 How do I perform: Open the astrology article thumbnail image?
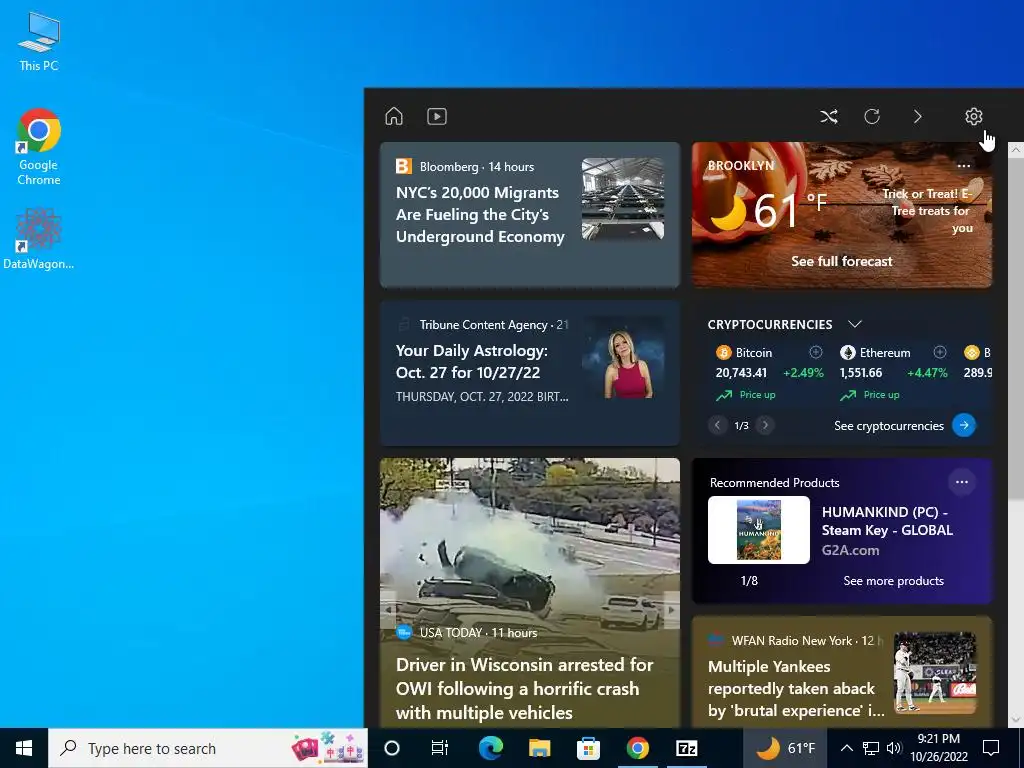(x=623, y=357)
